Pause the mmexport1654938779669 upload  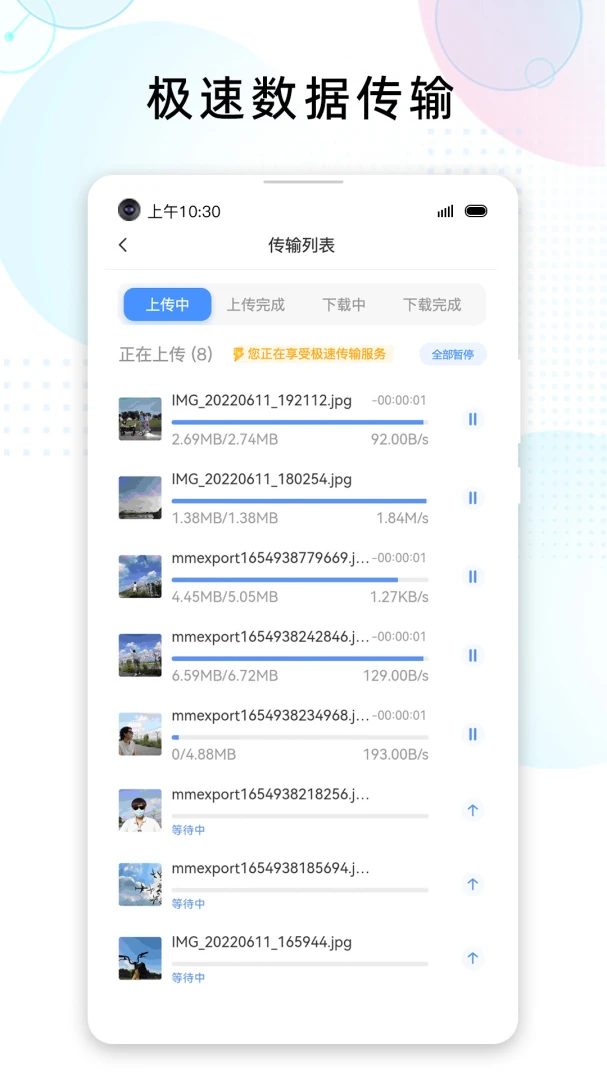point(473,577)
